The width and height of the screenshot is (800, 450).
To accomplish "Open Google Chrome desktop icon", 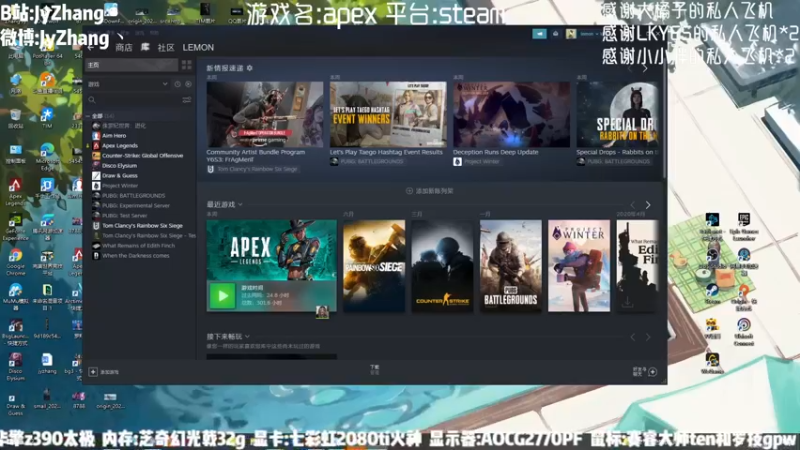I will 15,262.
